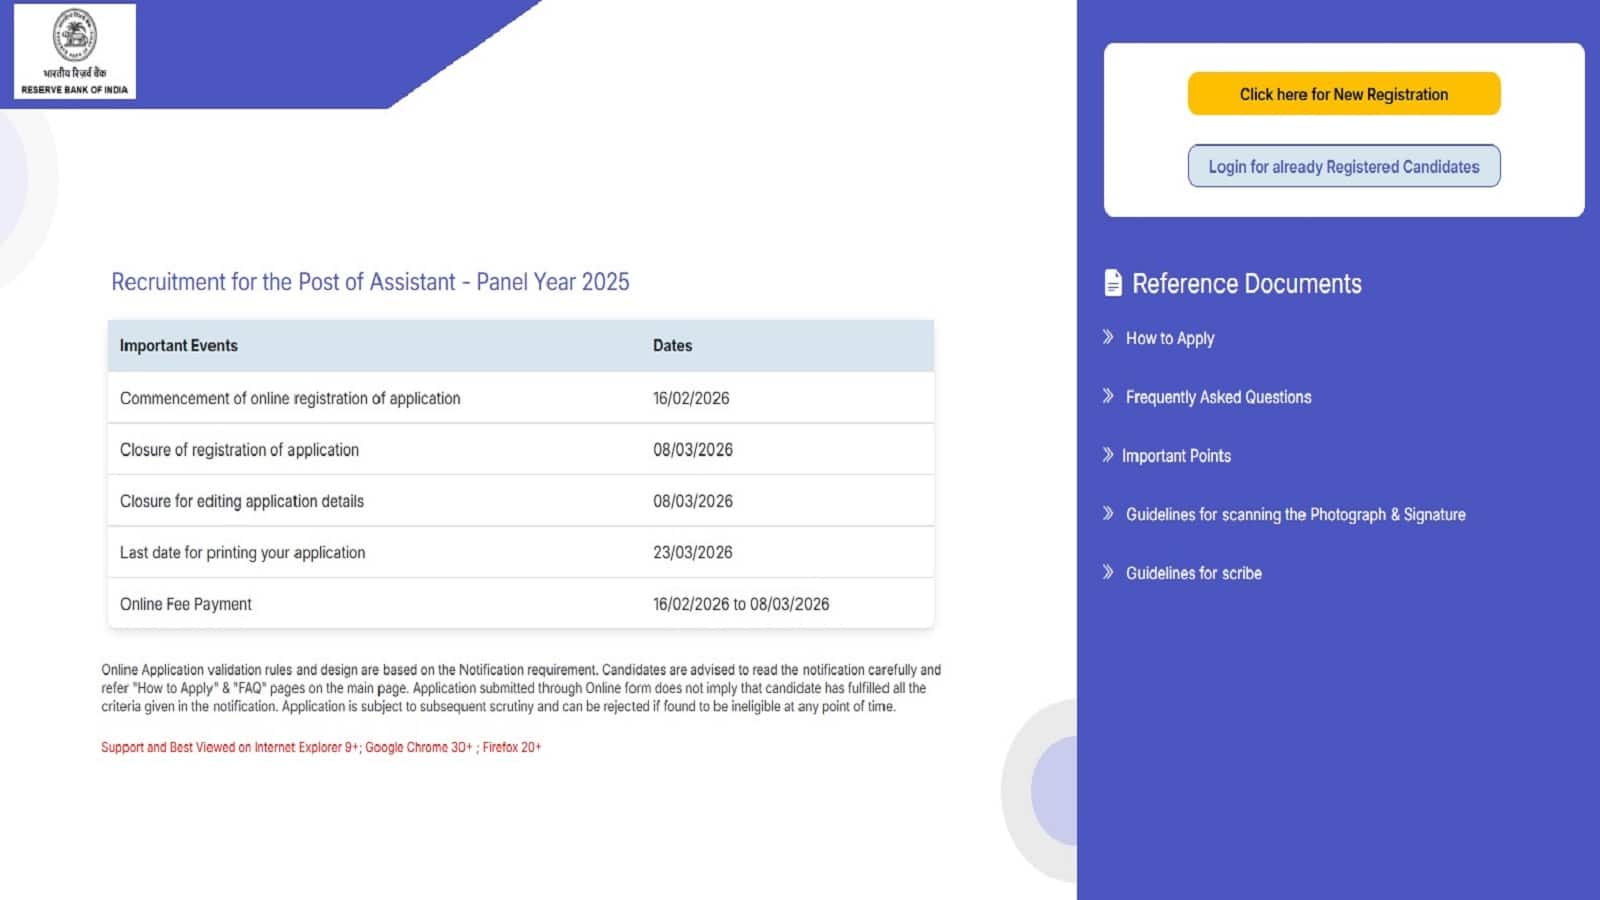Click the chevron icon beside How to Apply

1108,338
